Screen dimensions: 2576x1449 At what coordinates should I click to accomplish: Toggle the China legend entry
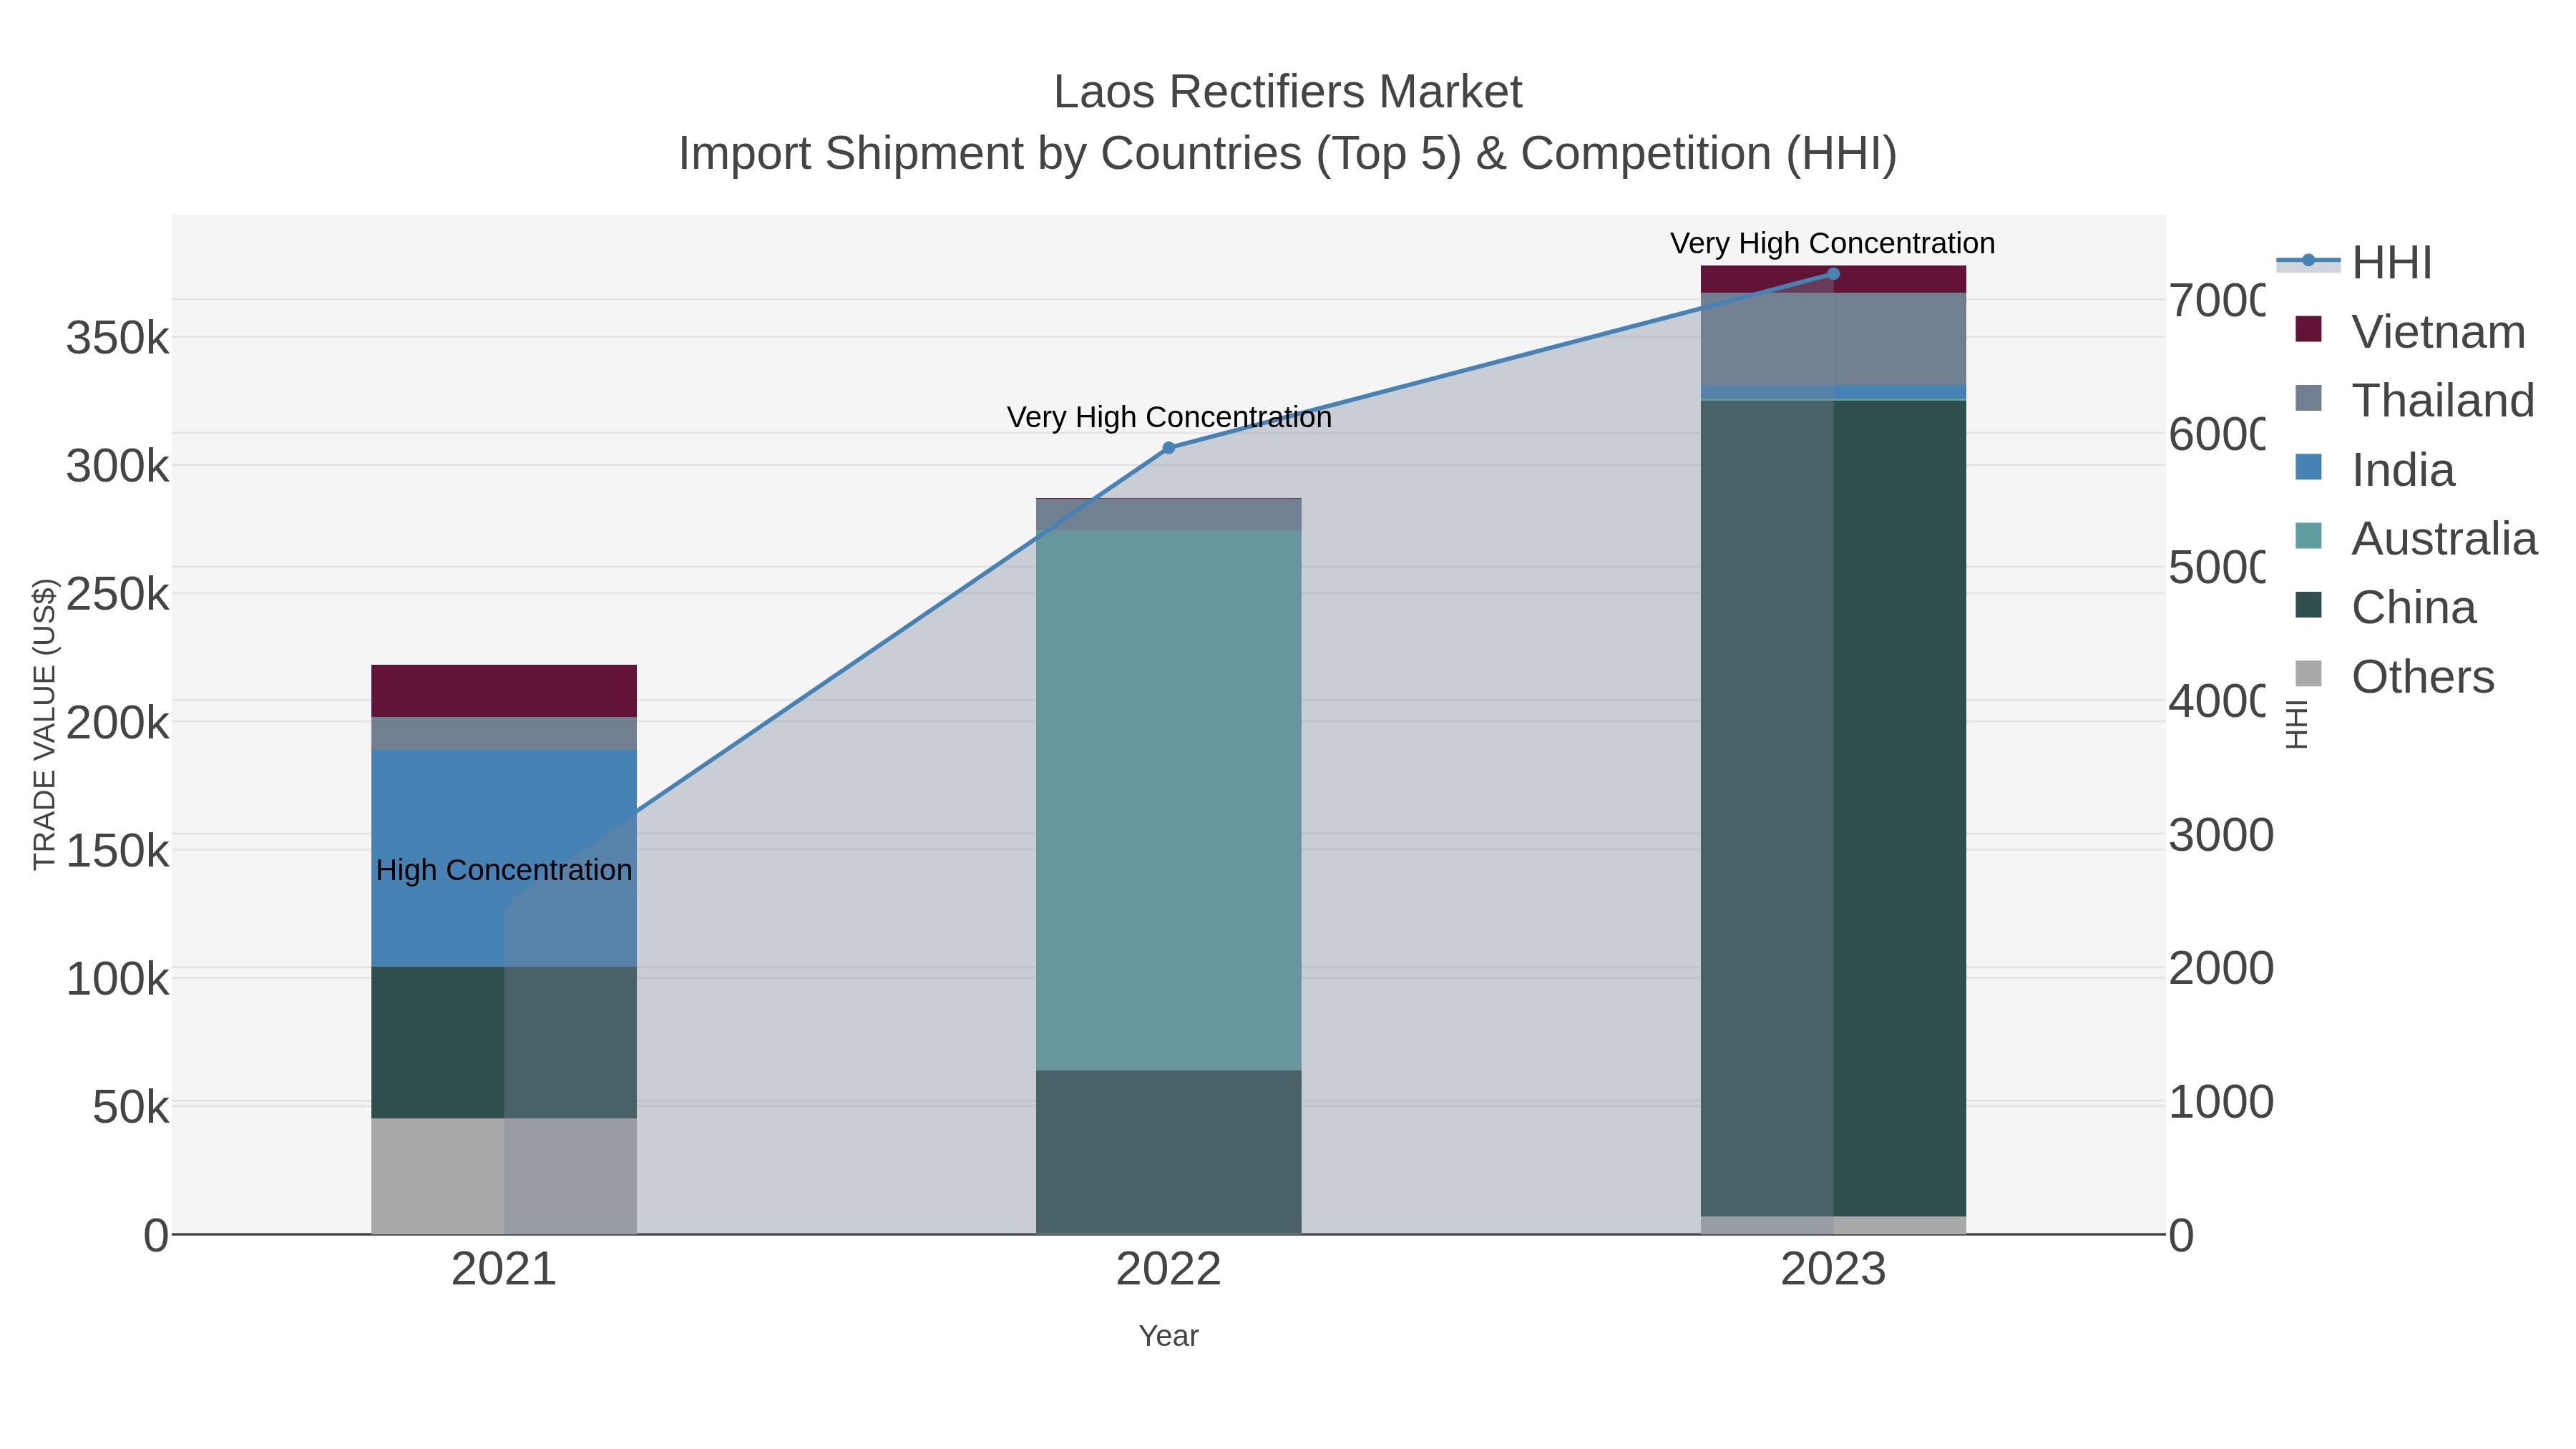[2385, 608]
